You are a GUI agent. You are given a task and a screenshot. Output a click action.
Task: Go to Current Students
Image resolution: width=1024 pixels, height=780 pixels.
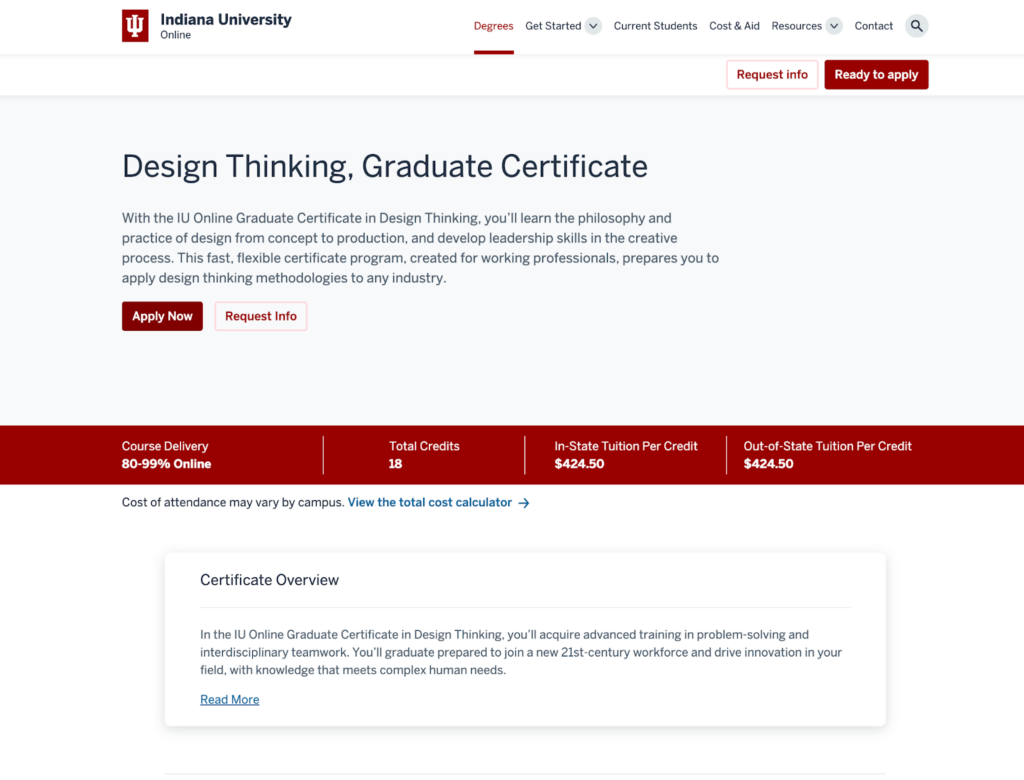655,26
